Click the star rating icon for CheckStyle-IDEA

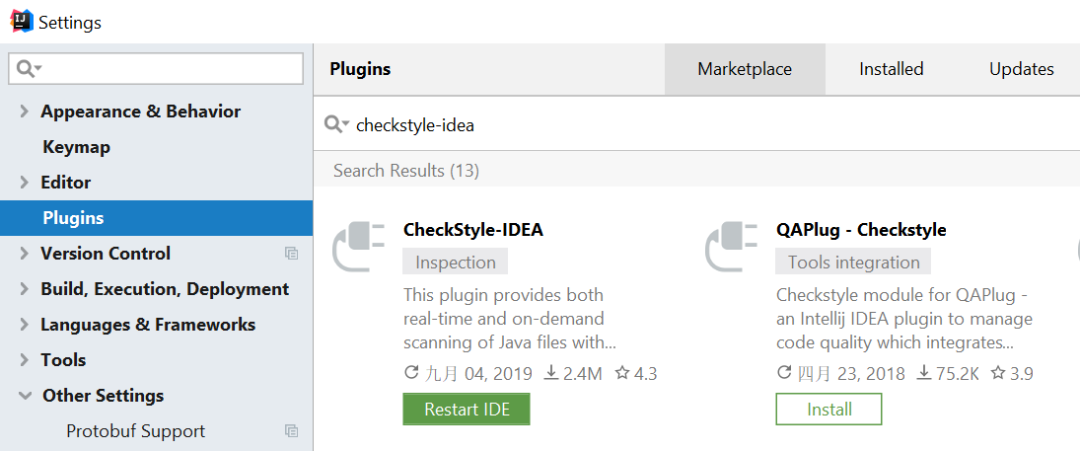click(x=622, y=374)
